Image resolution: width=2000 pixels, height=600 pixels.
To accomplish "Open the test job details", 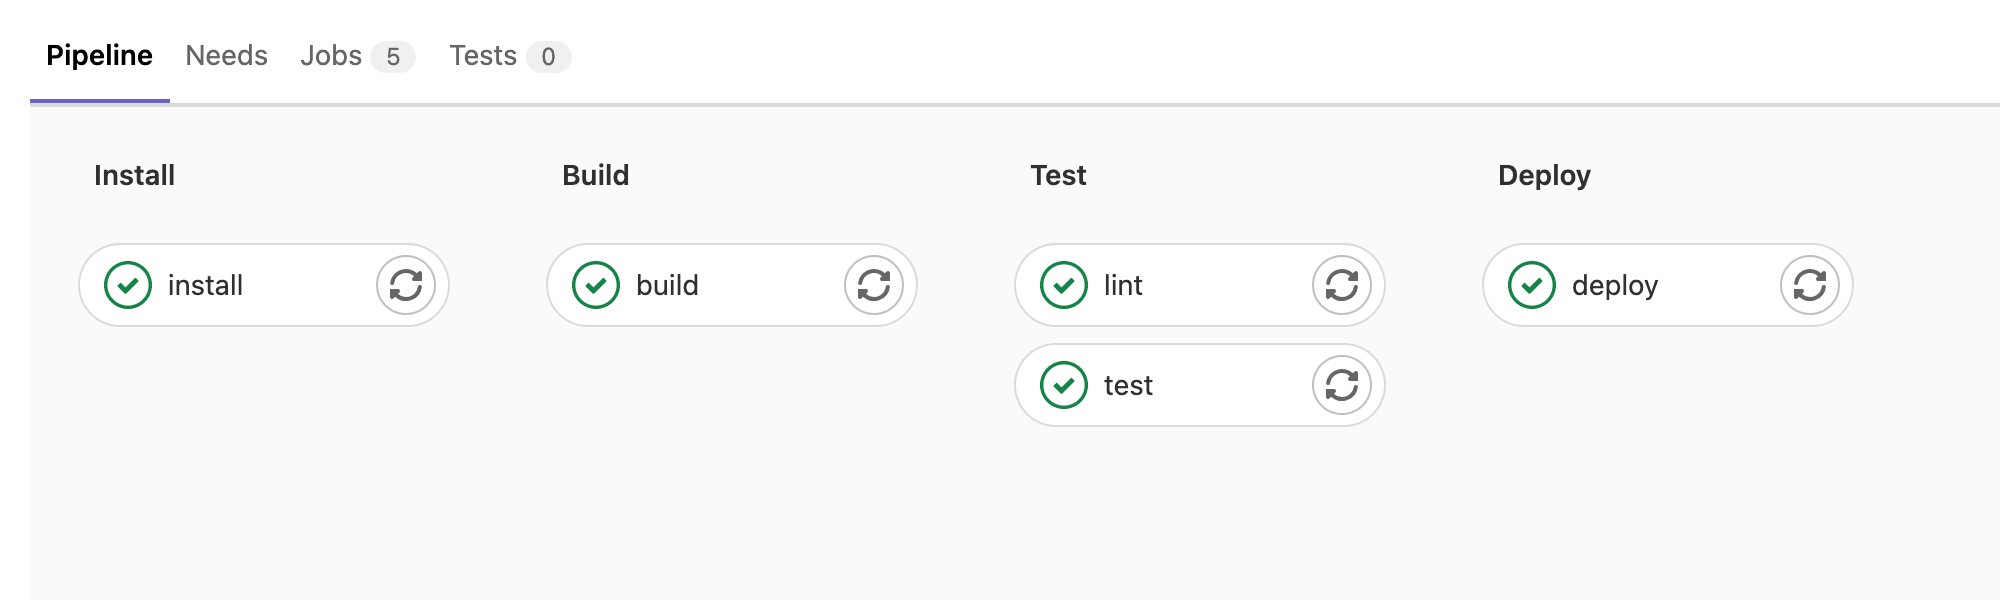I will (1128, 383).
